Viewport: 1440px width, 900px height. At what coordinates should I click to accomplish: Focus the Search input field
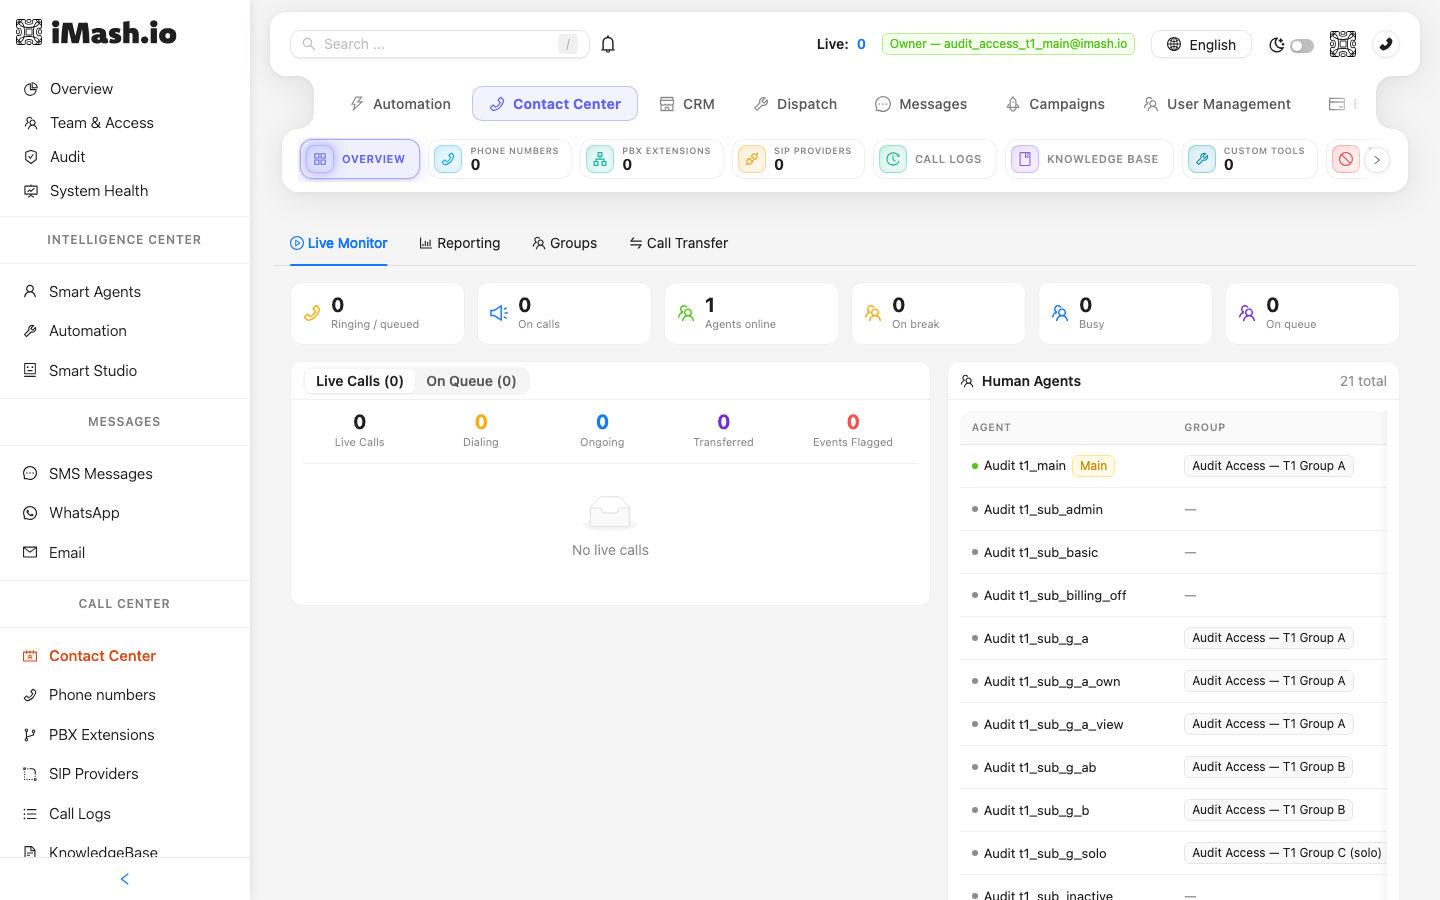coord(440,44)
